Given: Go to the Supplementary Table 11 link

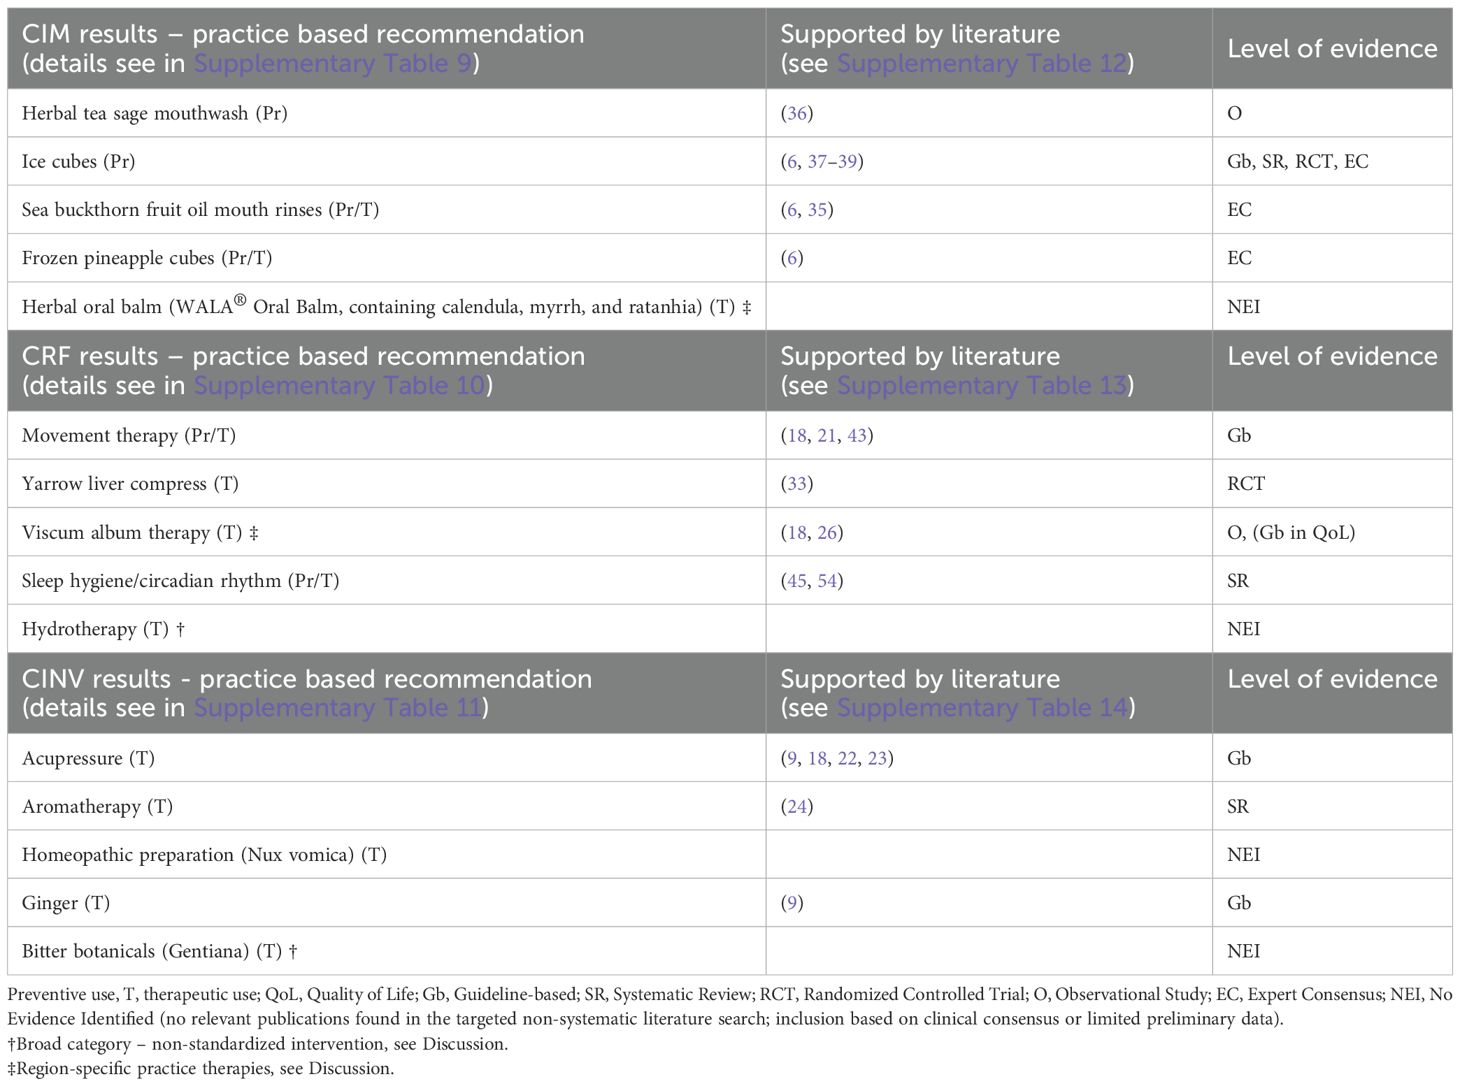Looking at the screenshot, I should (337, 708).
